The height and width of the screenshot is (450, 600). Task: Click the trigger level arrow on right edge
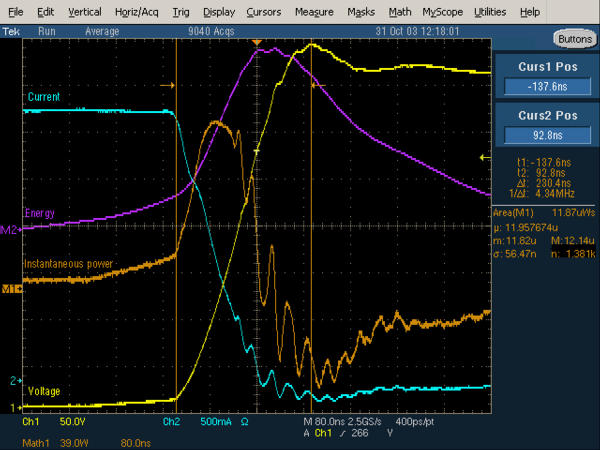pyautogui.click(x=485, y=158)
